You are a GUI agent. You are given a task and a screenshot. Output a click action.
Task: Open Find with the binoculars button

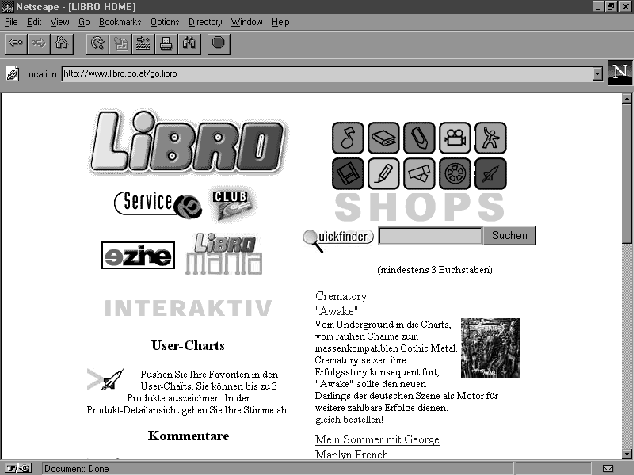189,44
